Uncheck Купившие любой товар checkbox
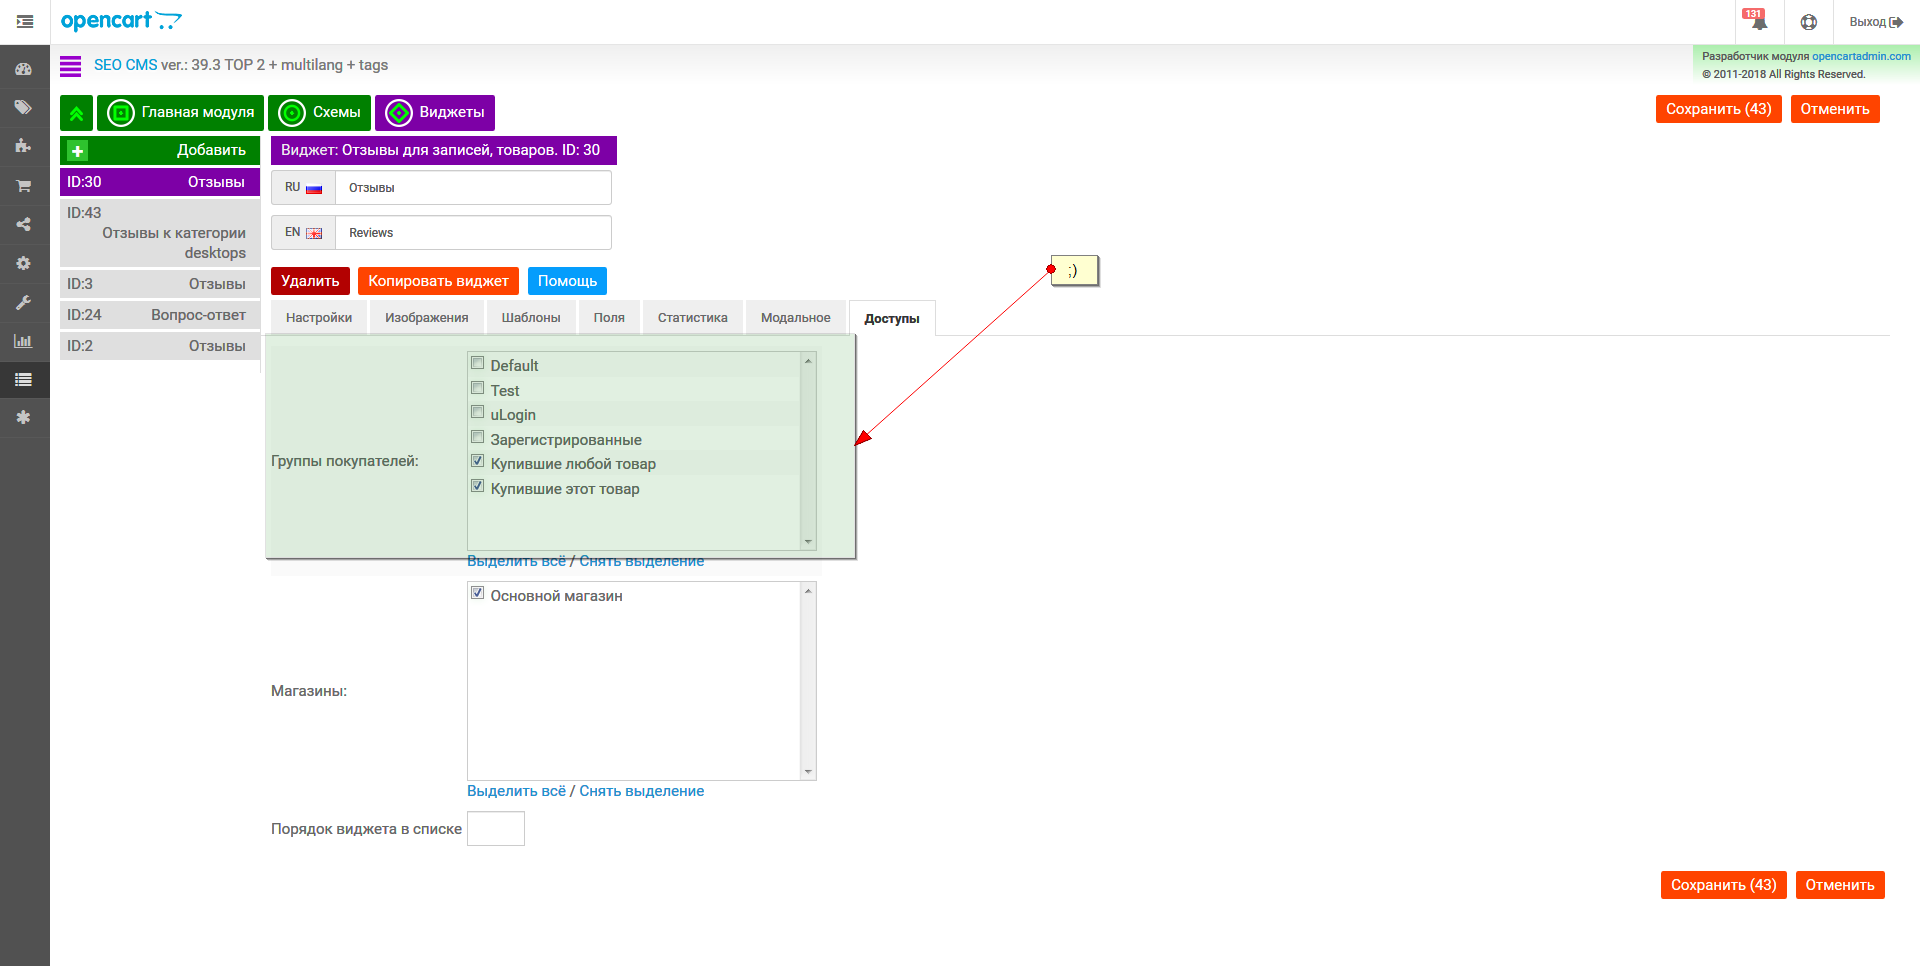1920x966 pixels. click(x=478, y=461)
